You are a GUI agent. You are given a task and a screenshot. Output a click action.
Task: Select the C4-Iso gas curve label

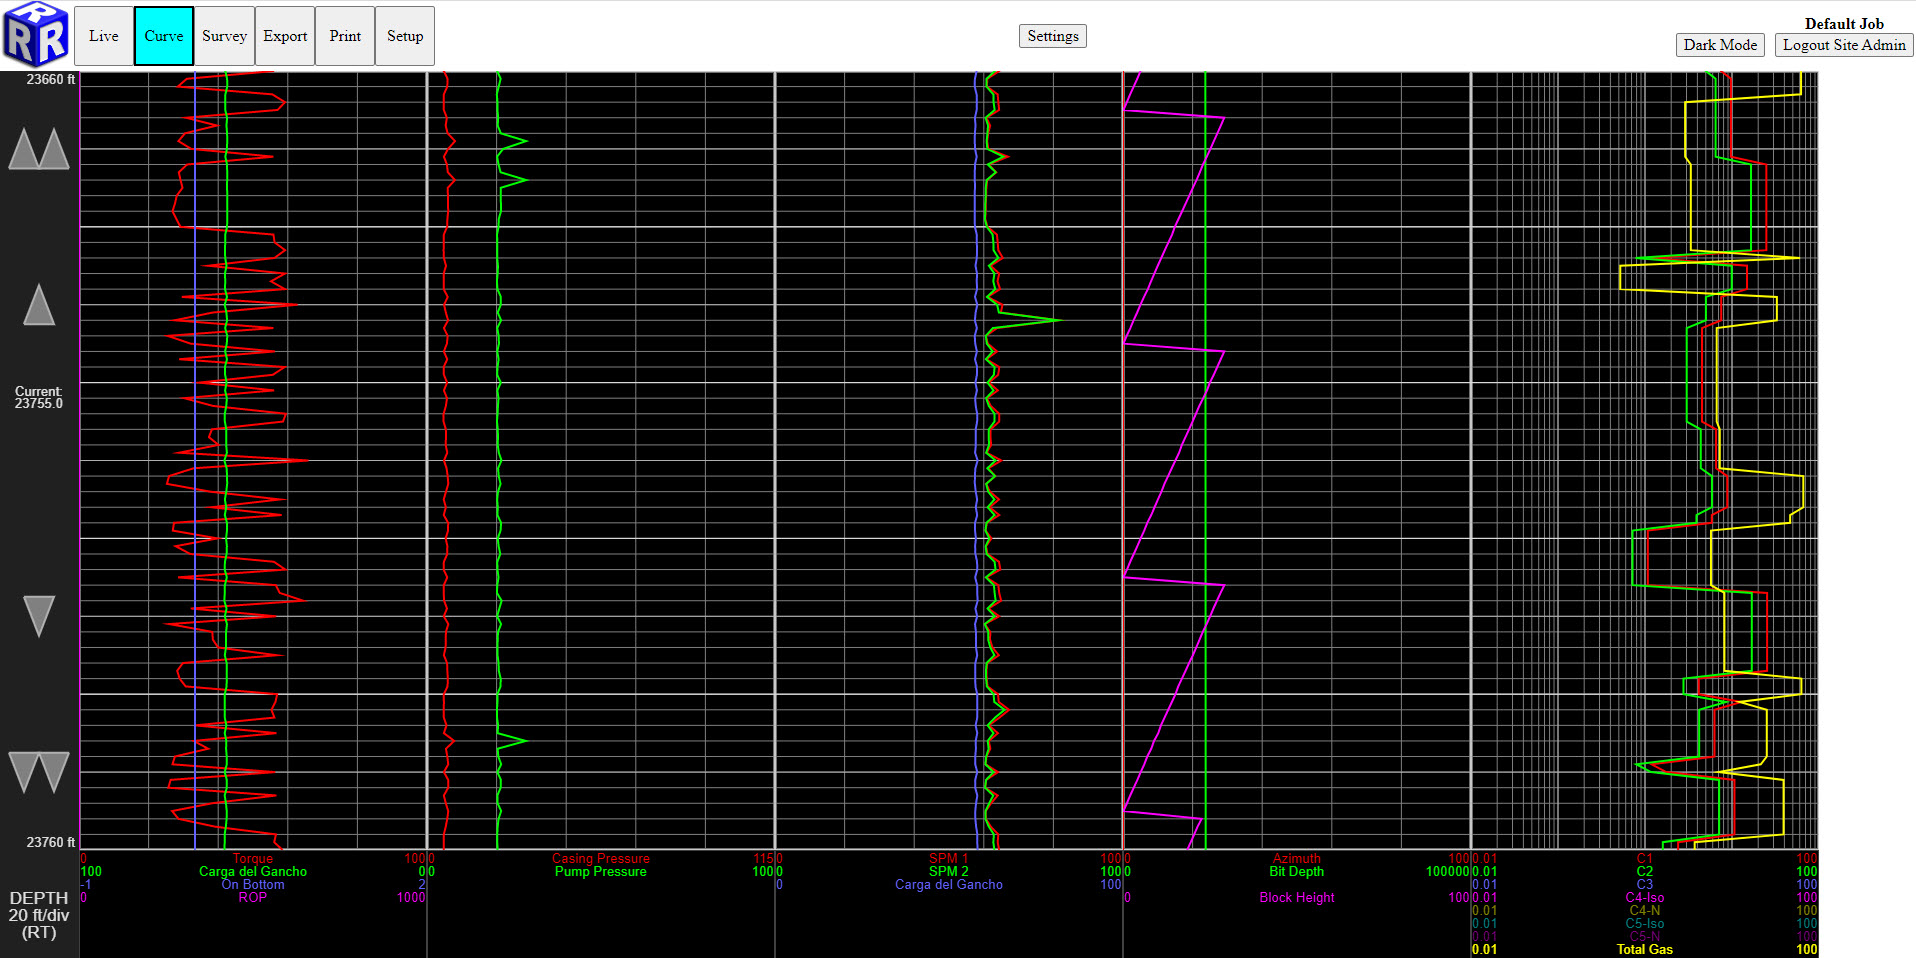click(x=1645, y=897)
